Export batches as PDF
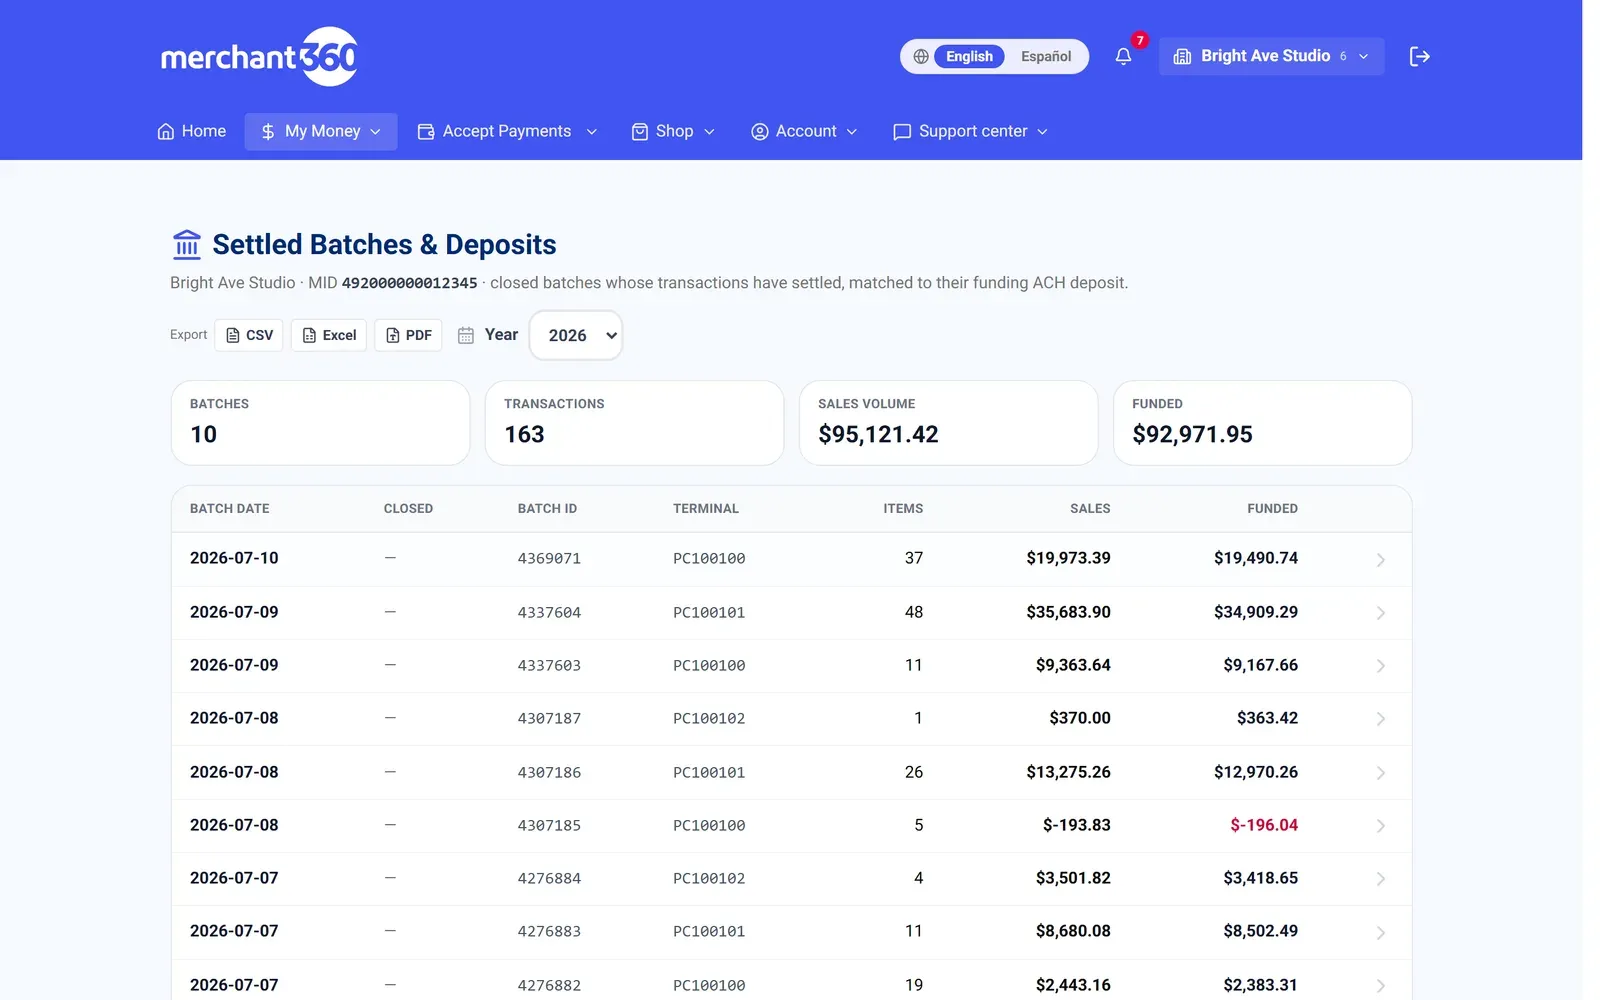1600x1000 pixels. [408, 335]
